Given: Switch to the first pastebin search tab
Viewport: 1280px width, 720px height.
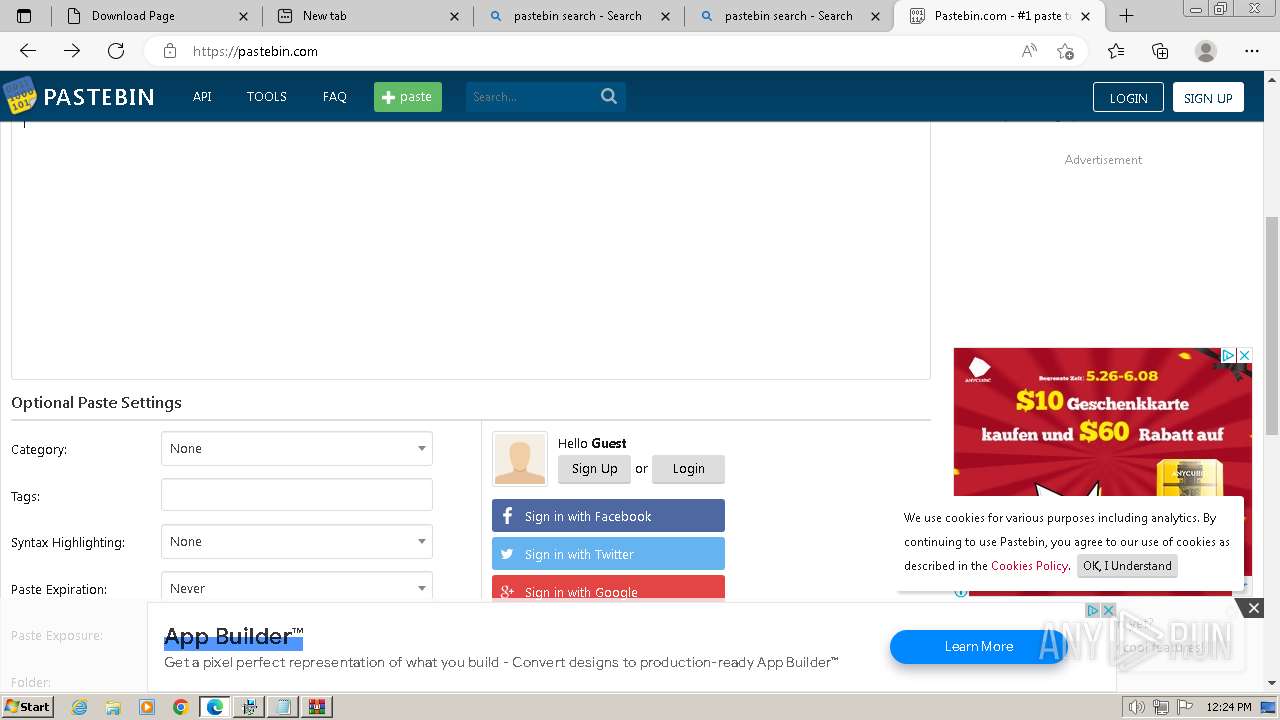Looking at the screenshot, I should (x=578, y=16).
